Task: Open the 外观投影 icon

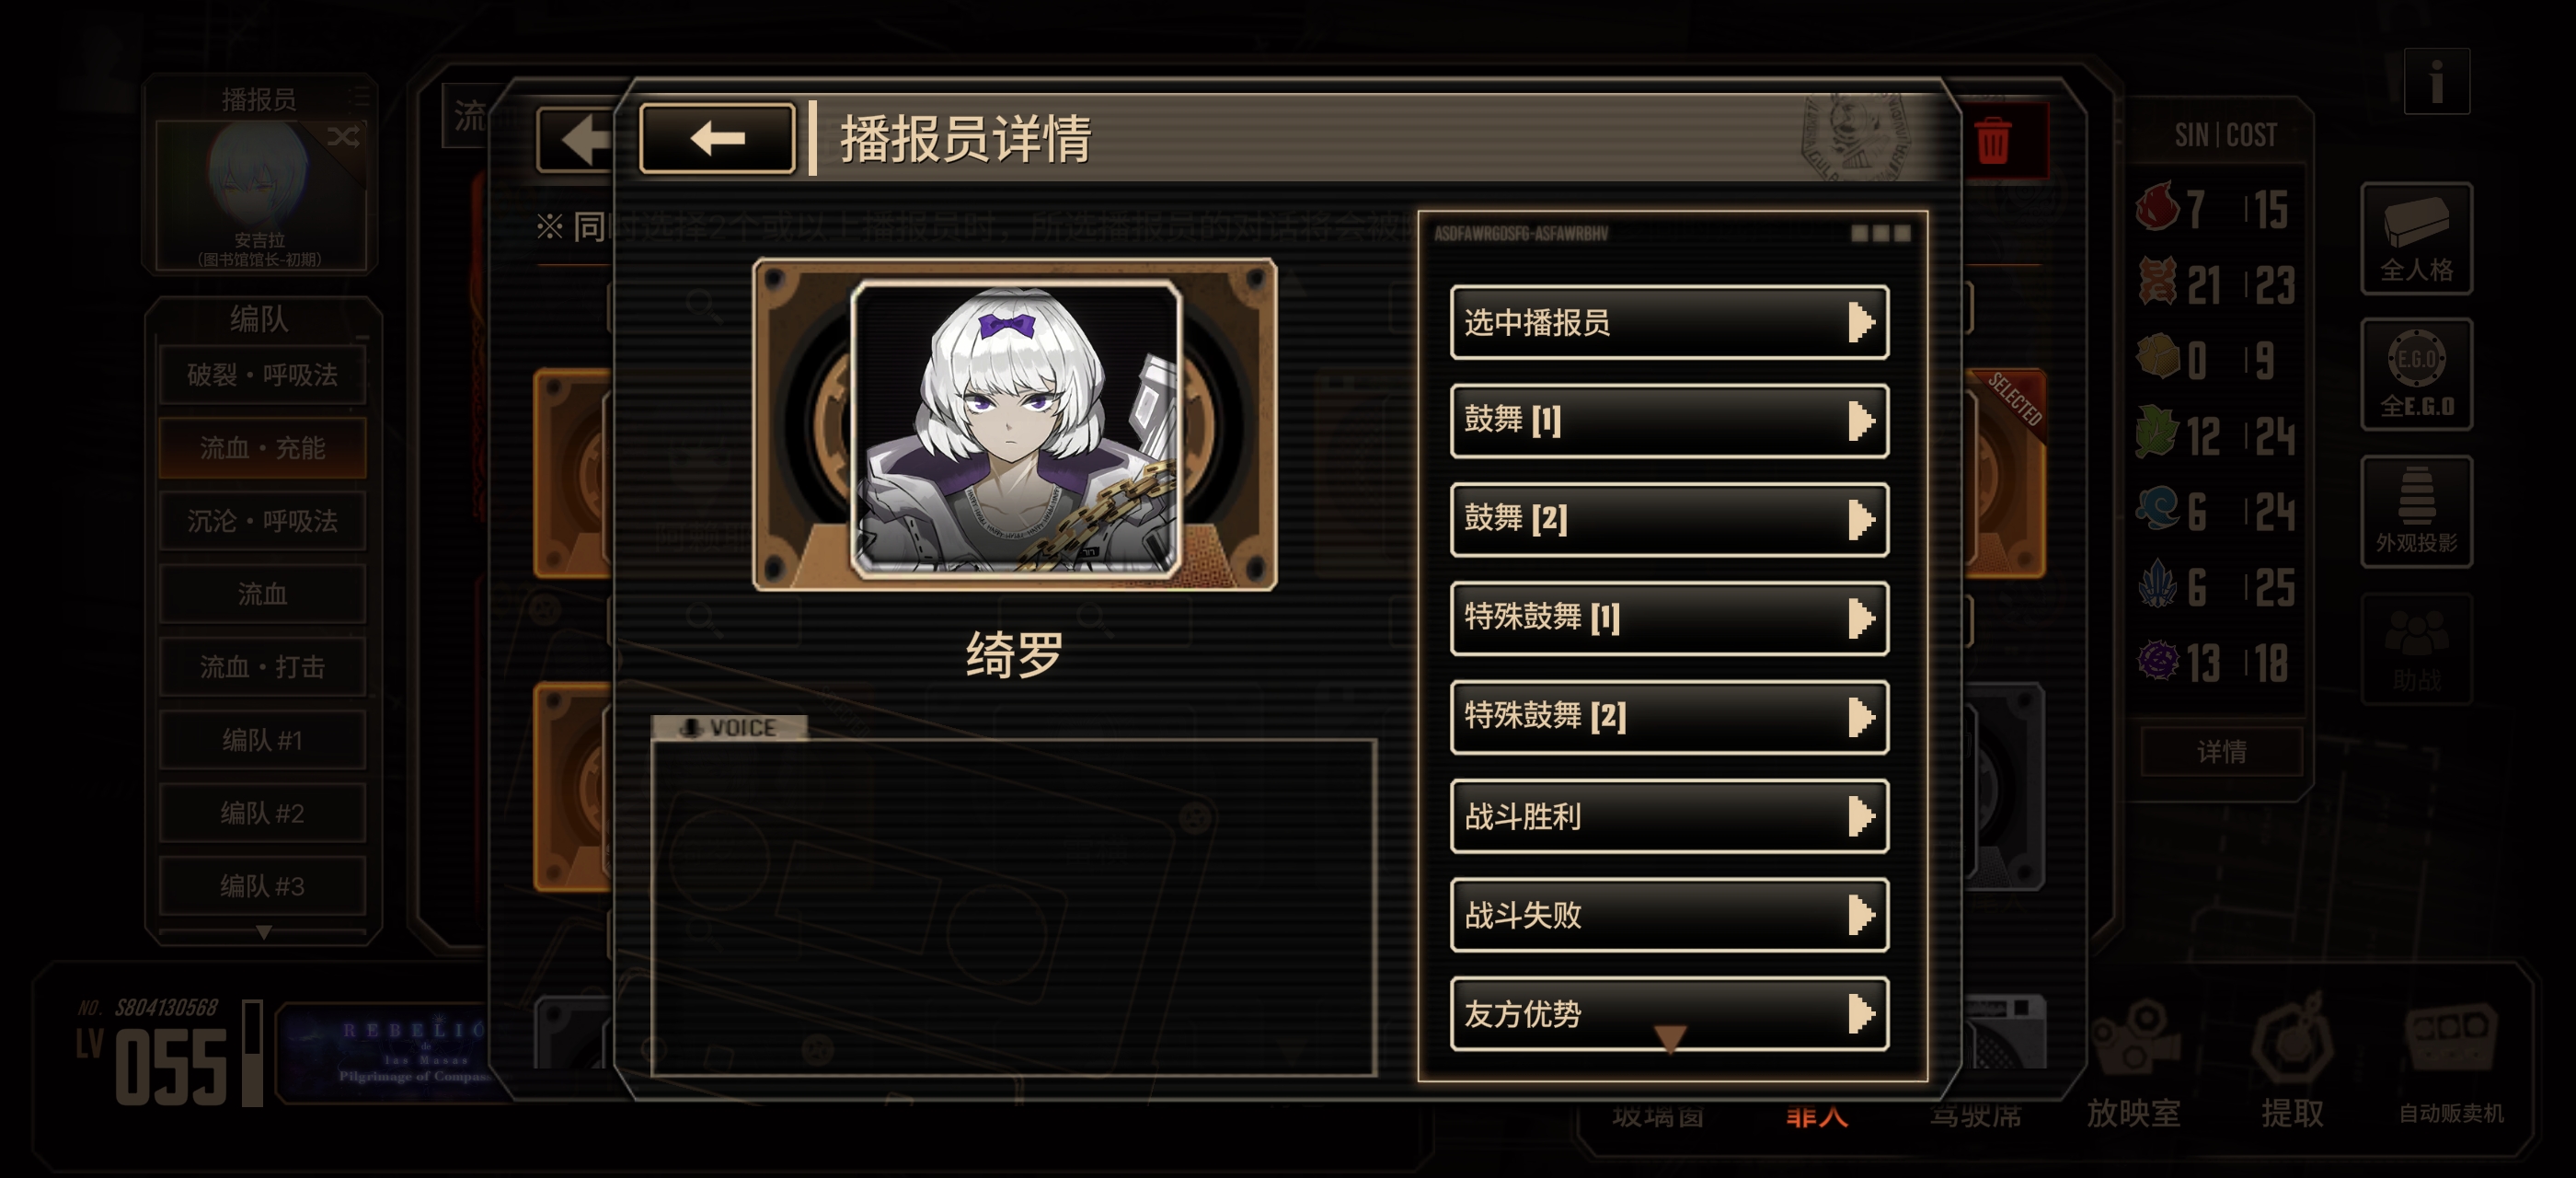Action: [2416, 511]
